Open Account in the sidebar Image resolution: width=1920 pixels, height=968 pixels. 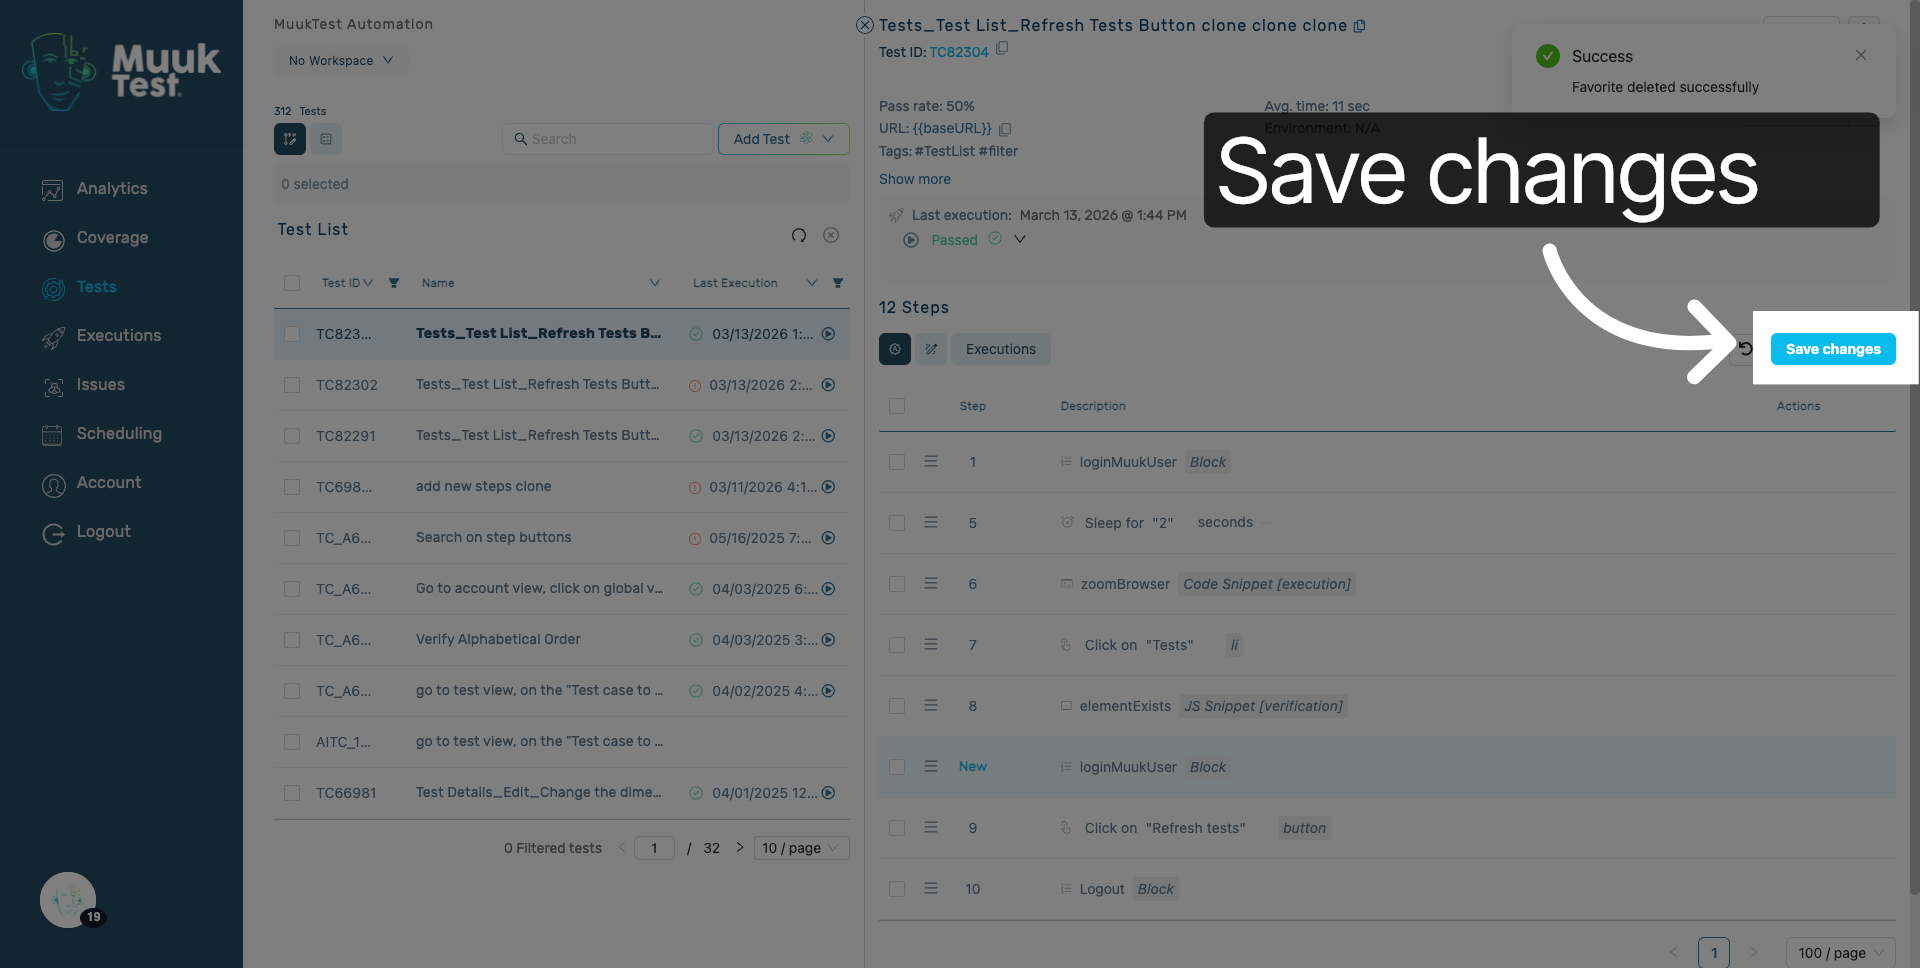(109, 483)
